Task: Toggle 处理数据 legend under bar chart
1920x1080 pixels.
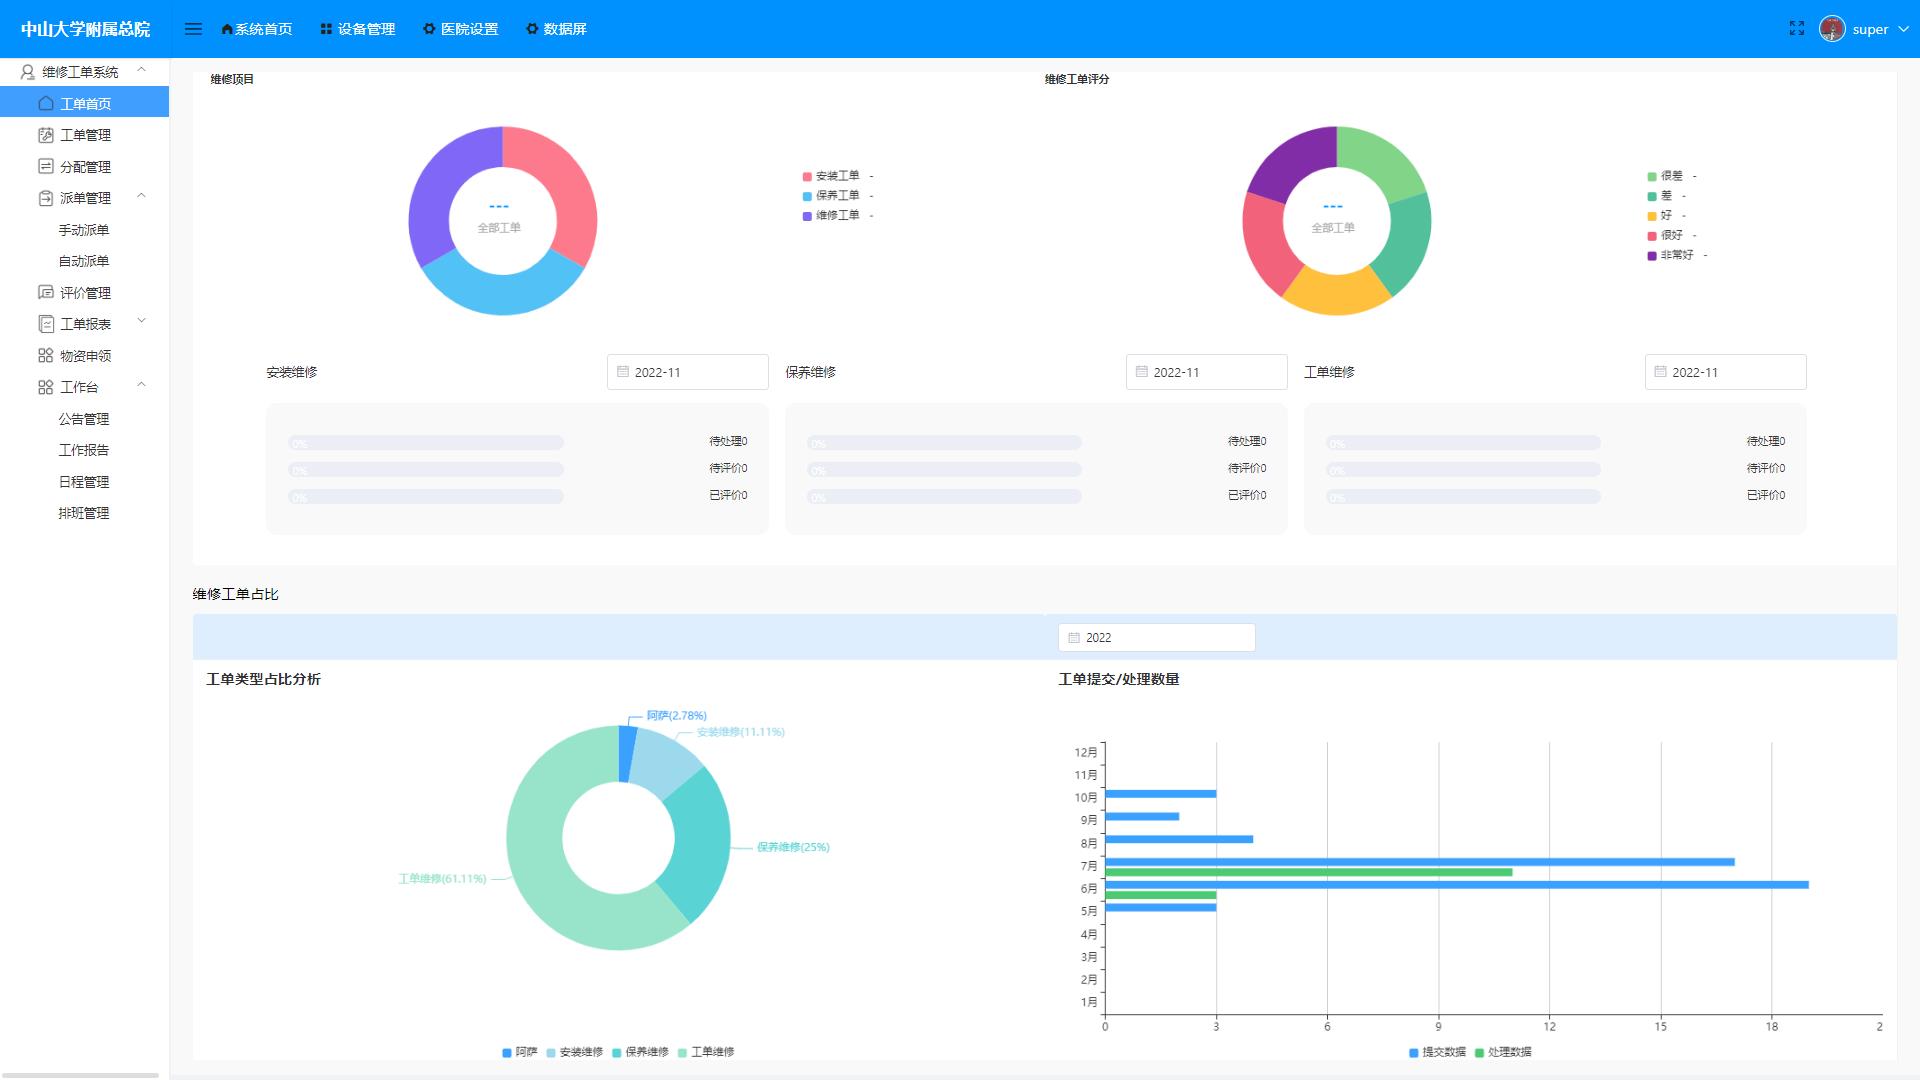Action: 1504,1052
